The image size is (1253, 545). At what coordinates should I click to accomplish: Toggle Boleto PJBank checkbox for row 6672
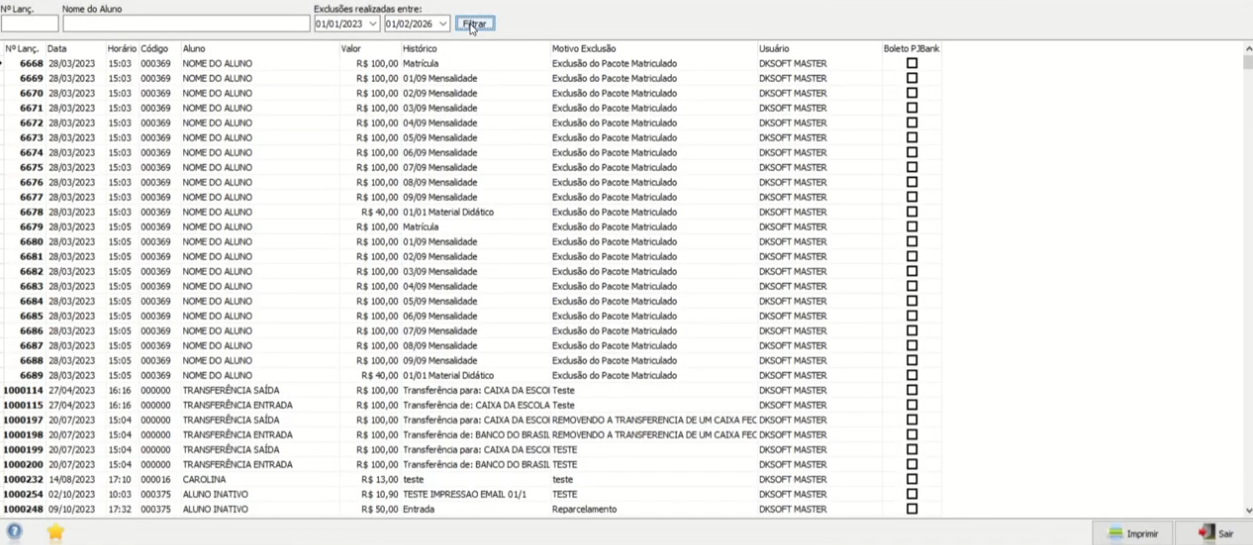pos(911,123)
